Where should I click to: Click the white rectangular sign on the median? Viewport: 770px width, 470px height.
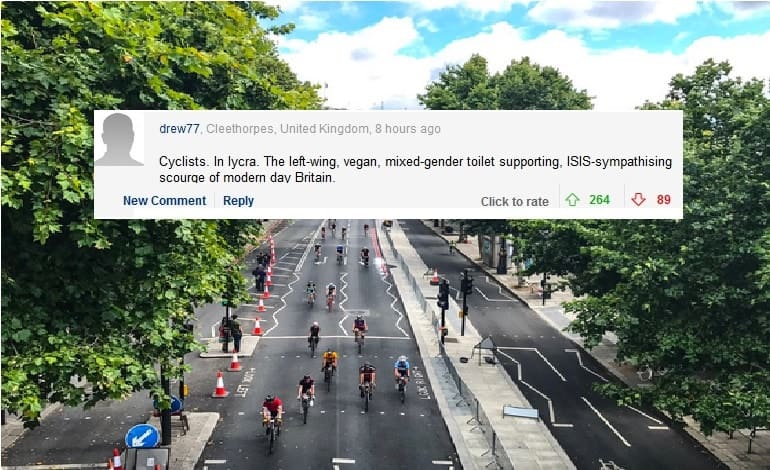coord(521,413)
